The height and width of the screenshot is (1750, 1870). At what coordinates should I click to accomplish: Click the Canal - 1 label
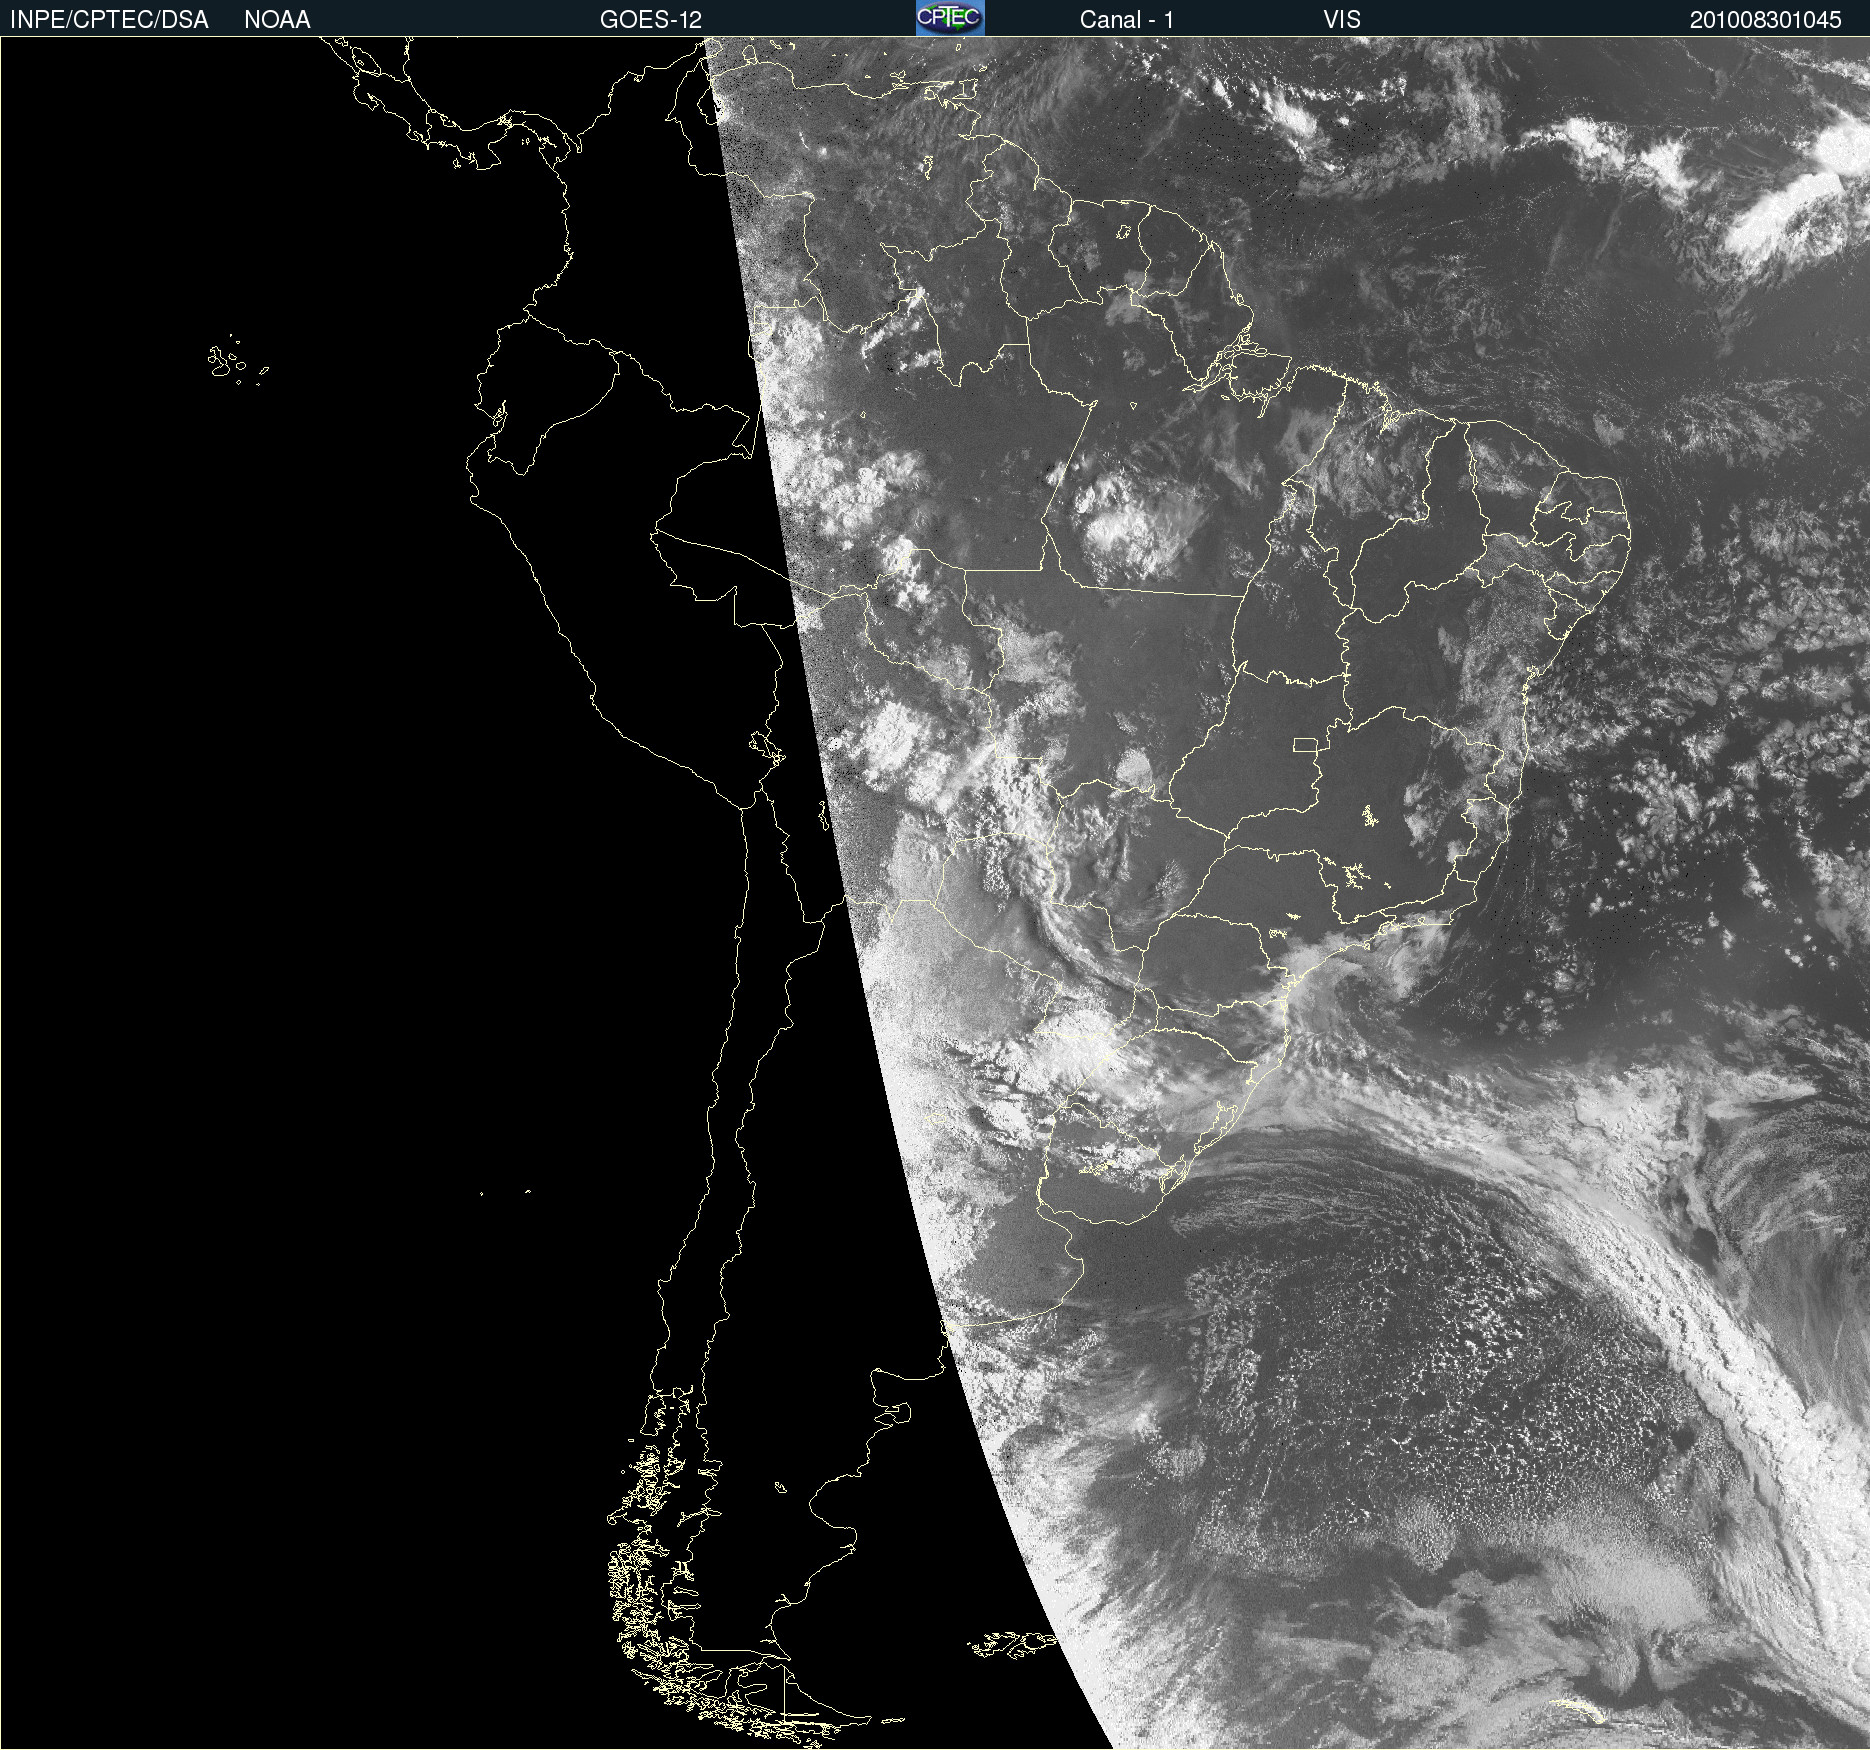(1127, 20)
